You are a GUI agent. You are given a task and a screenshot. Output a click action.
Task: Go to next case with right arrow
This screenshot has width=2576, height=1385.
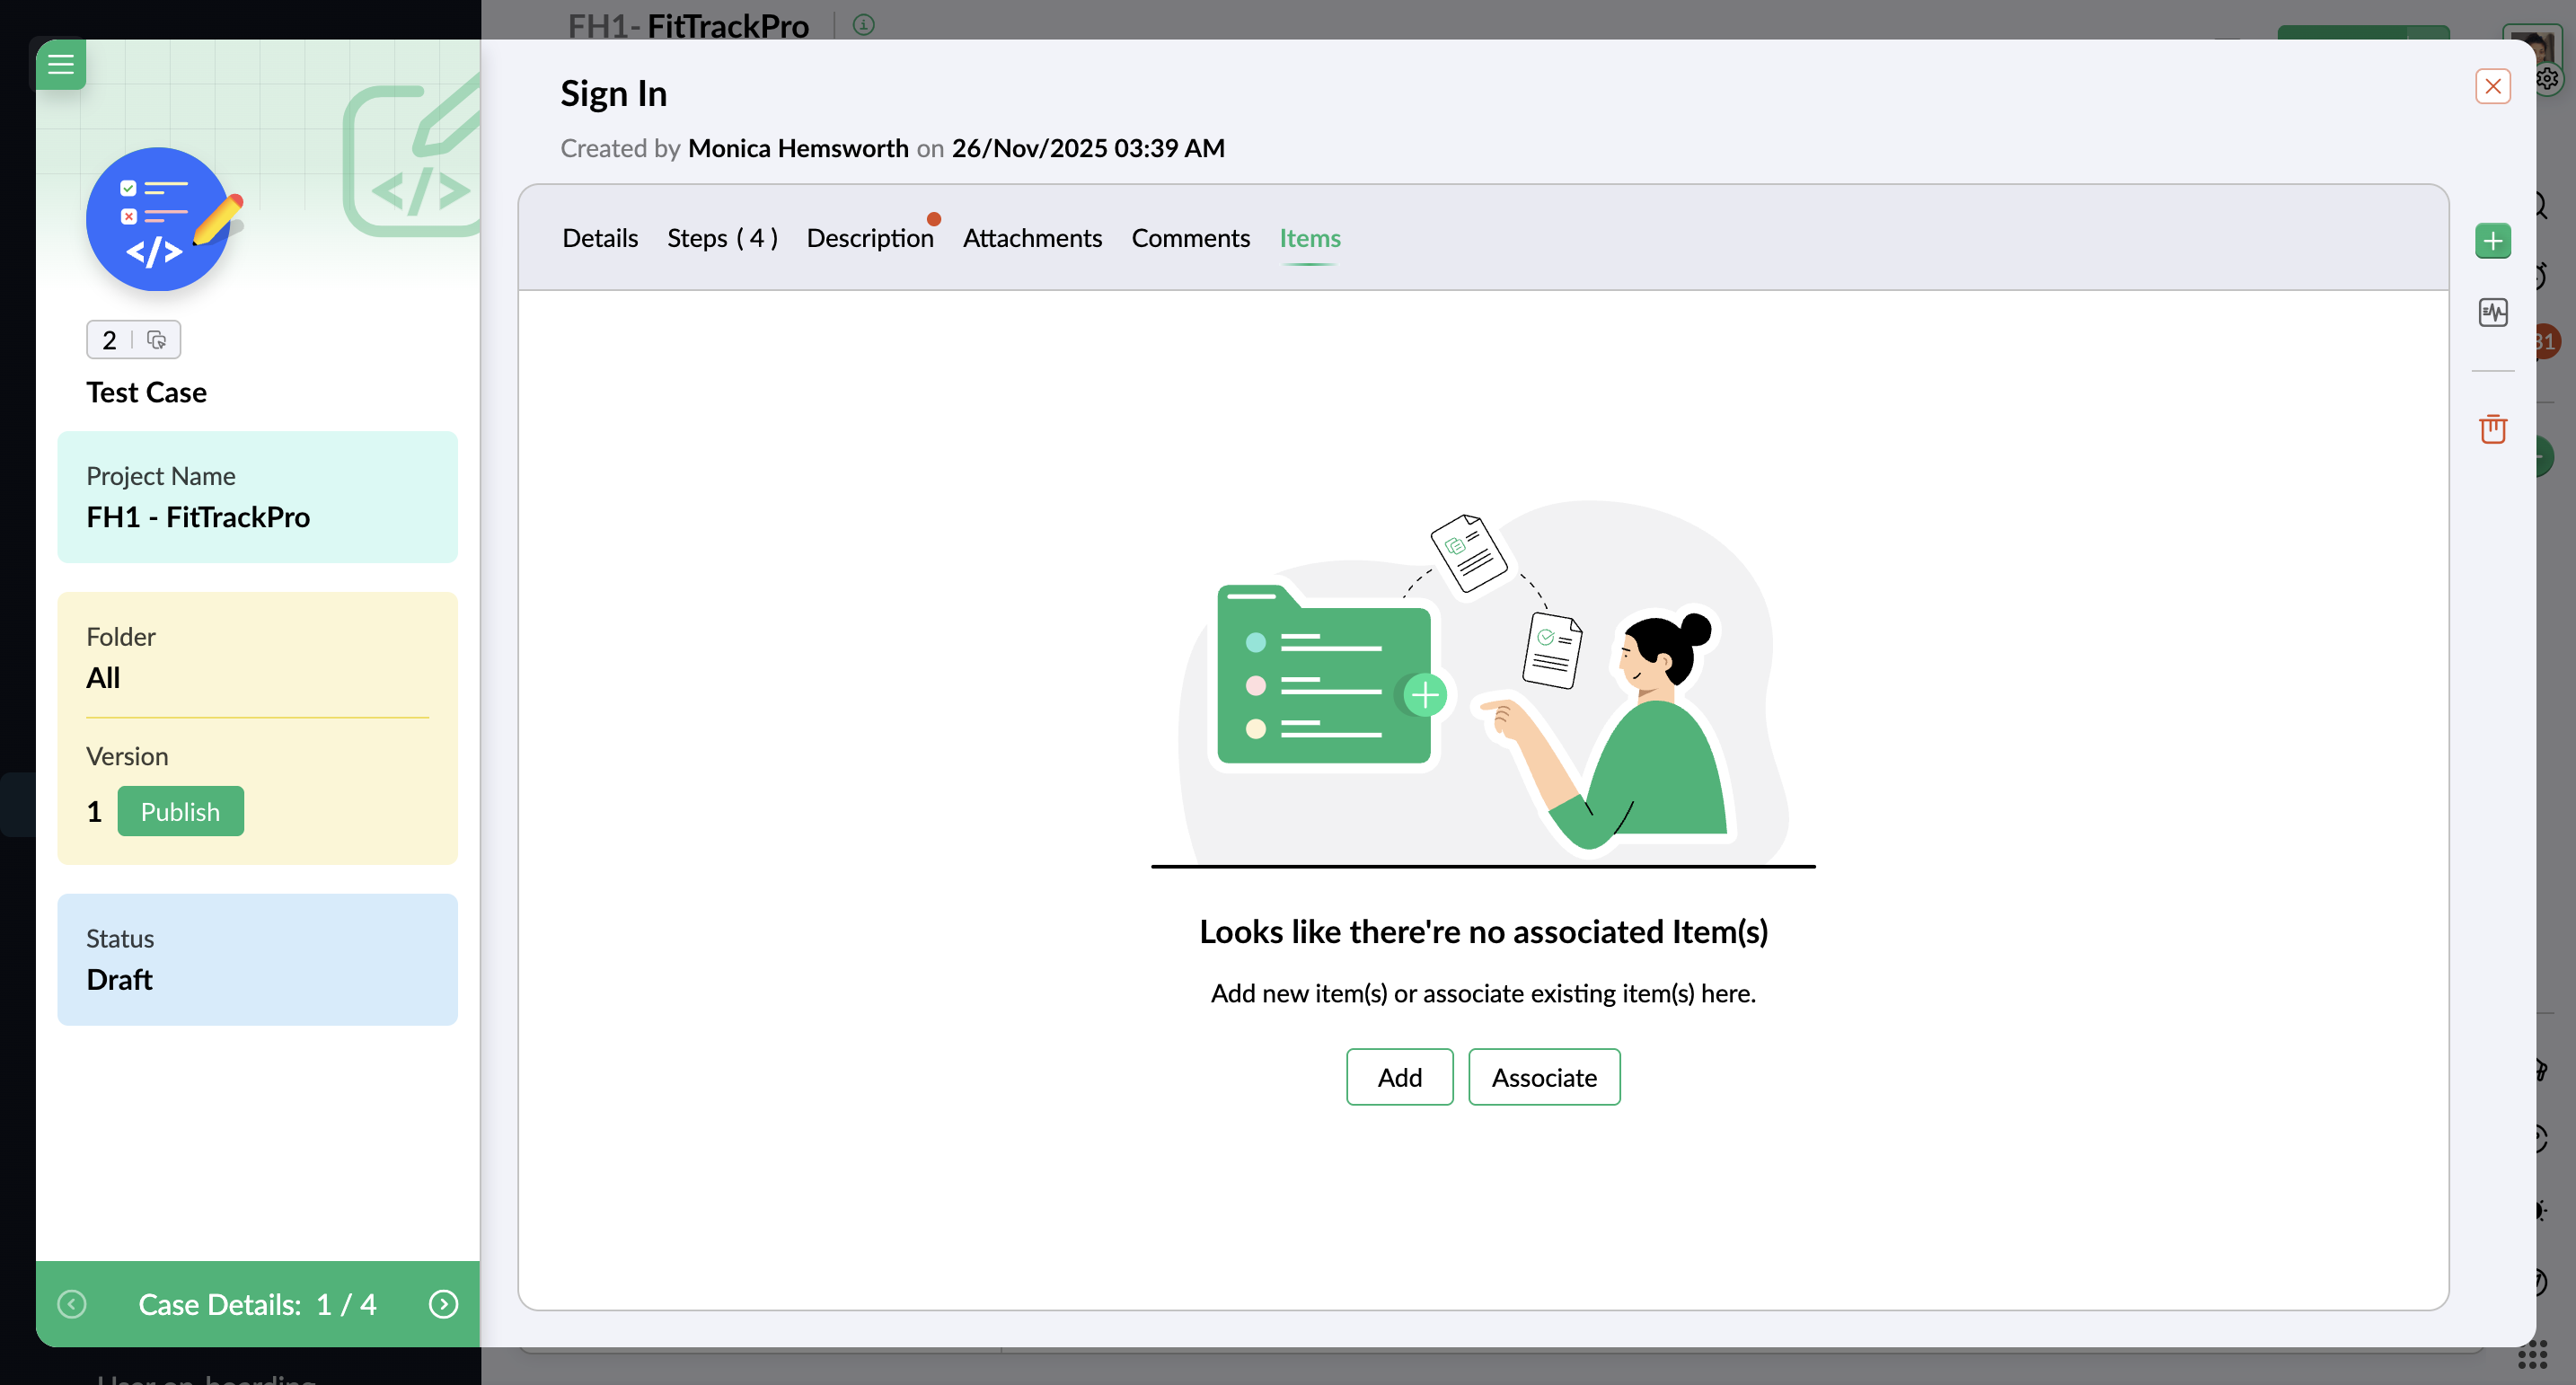pyautogui.click(x=443, y=1304)
